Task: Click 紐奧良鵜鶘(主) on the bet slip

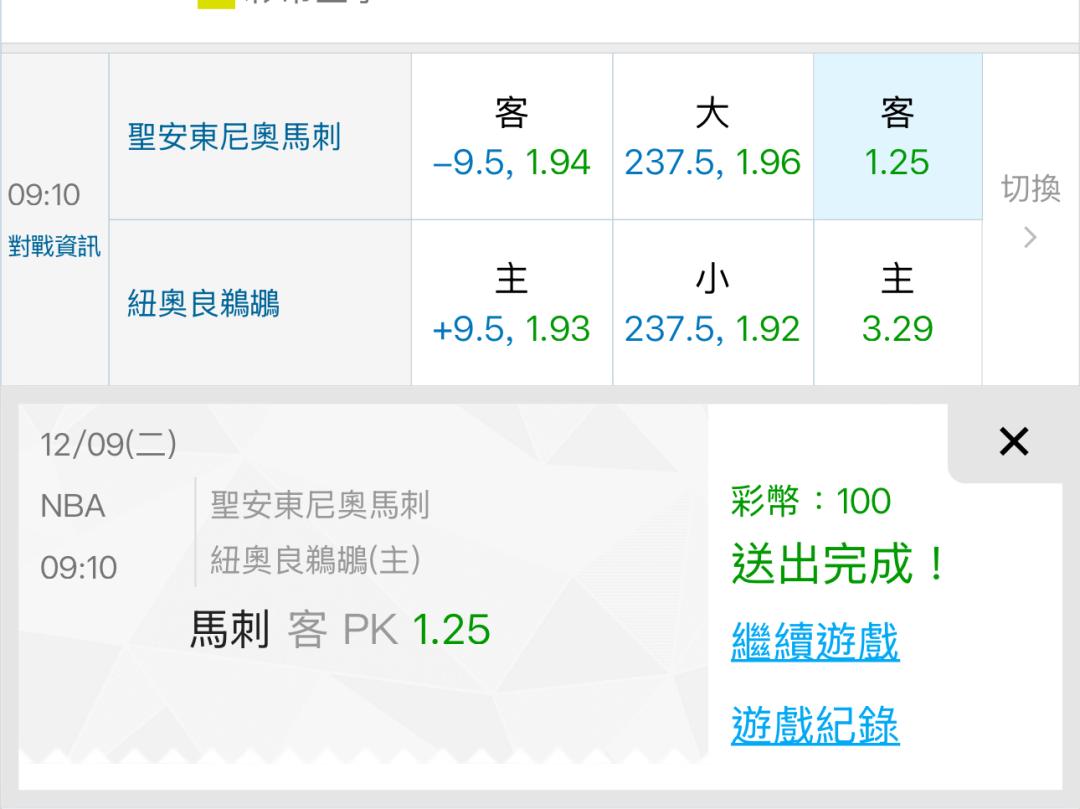Action: [x=315, y=560]
